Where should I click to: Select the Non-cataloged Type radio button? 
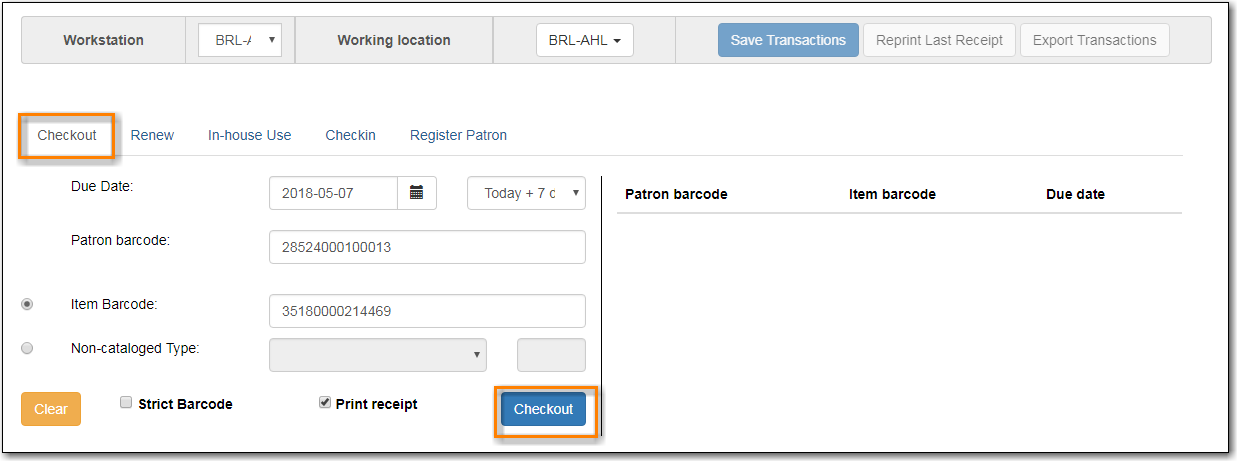[x=27, y=348]
